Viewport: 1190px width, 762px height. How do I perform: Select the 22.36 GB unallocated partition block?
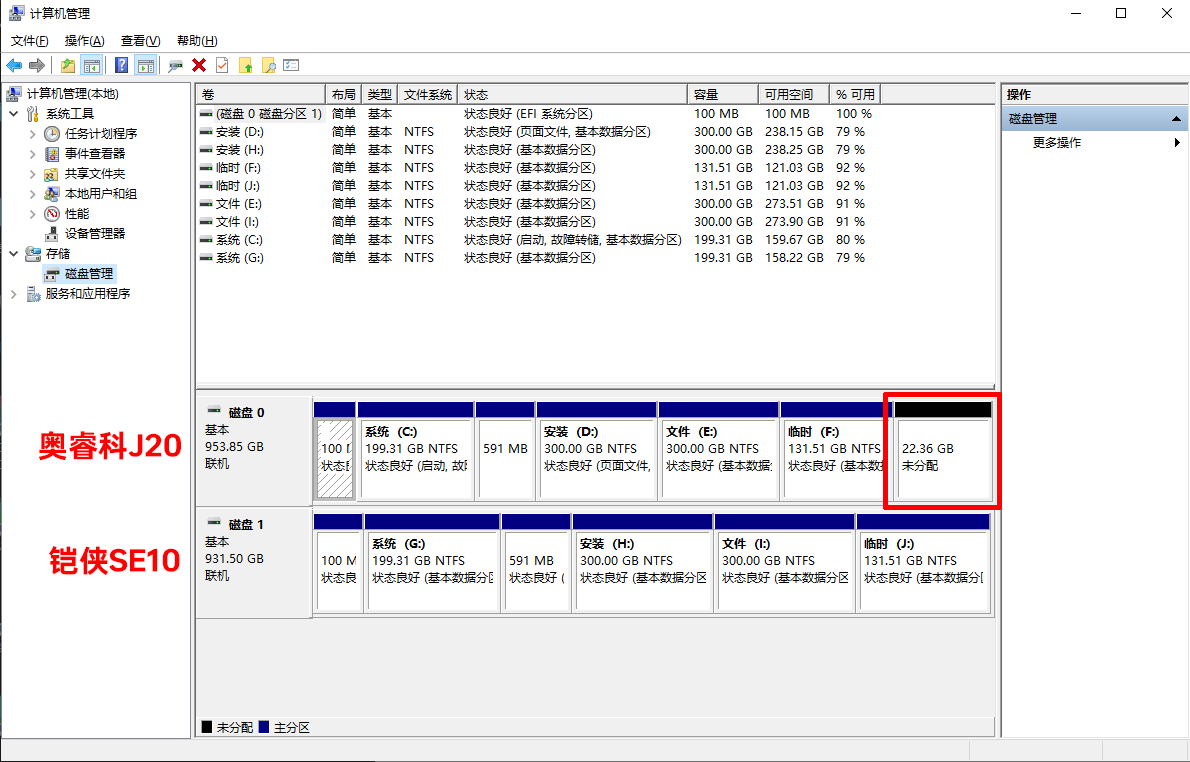(942, 458)
